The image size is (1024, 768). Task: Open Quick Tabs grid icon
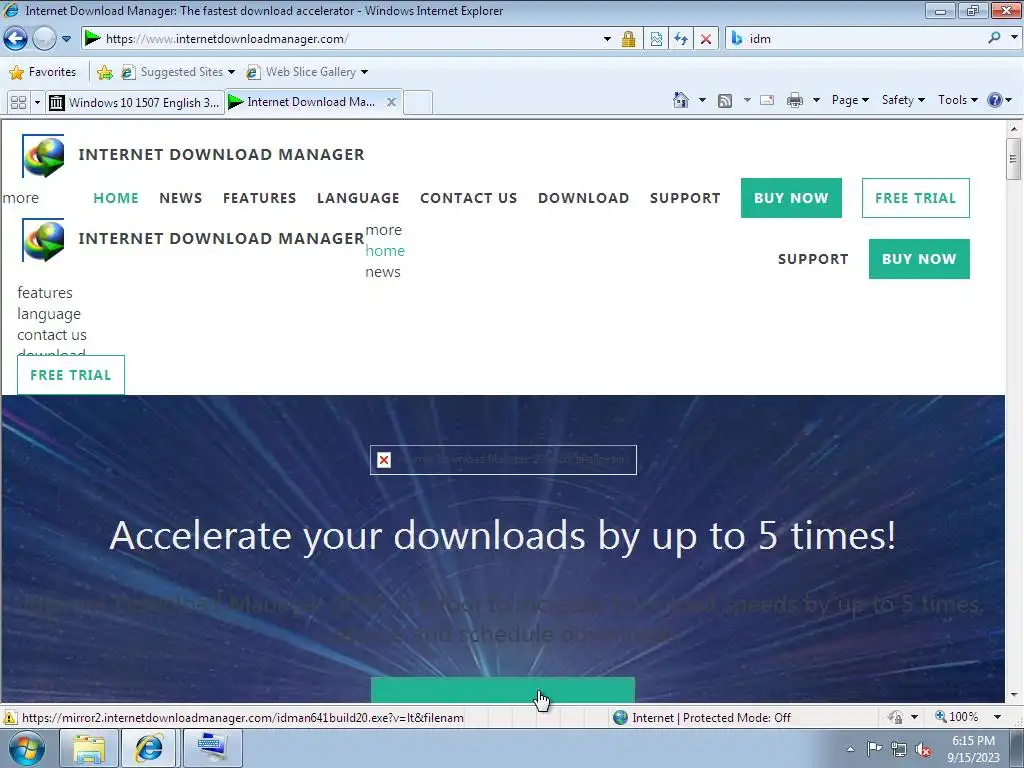[x=18, y=103]
